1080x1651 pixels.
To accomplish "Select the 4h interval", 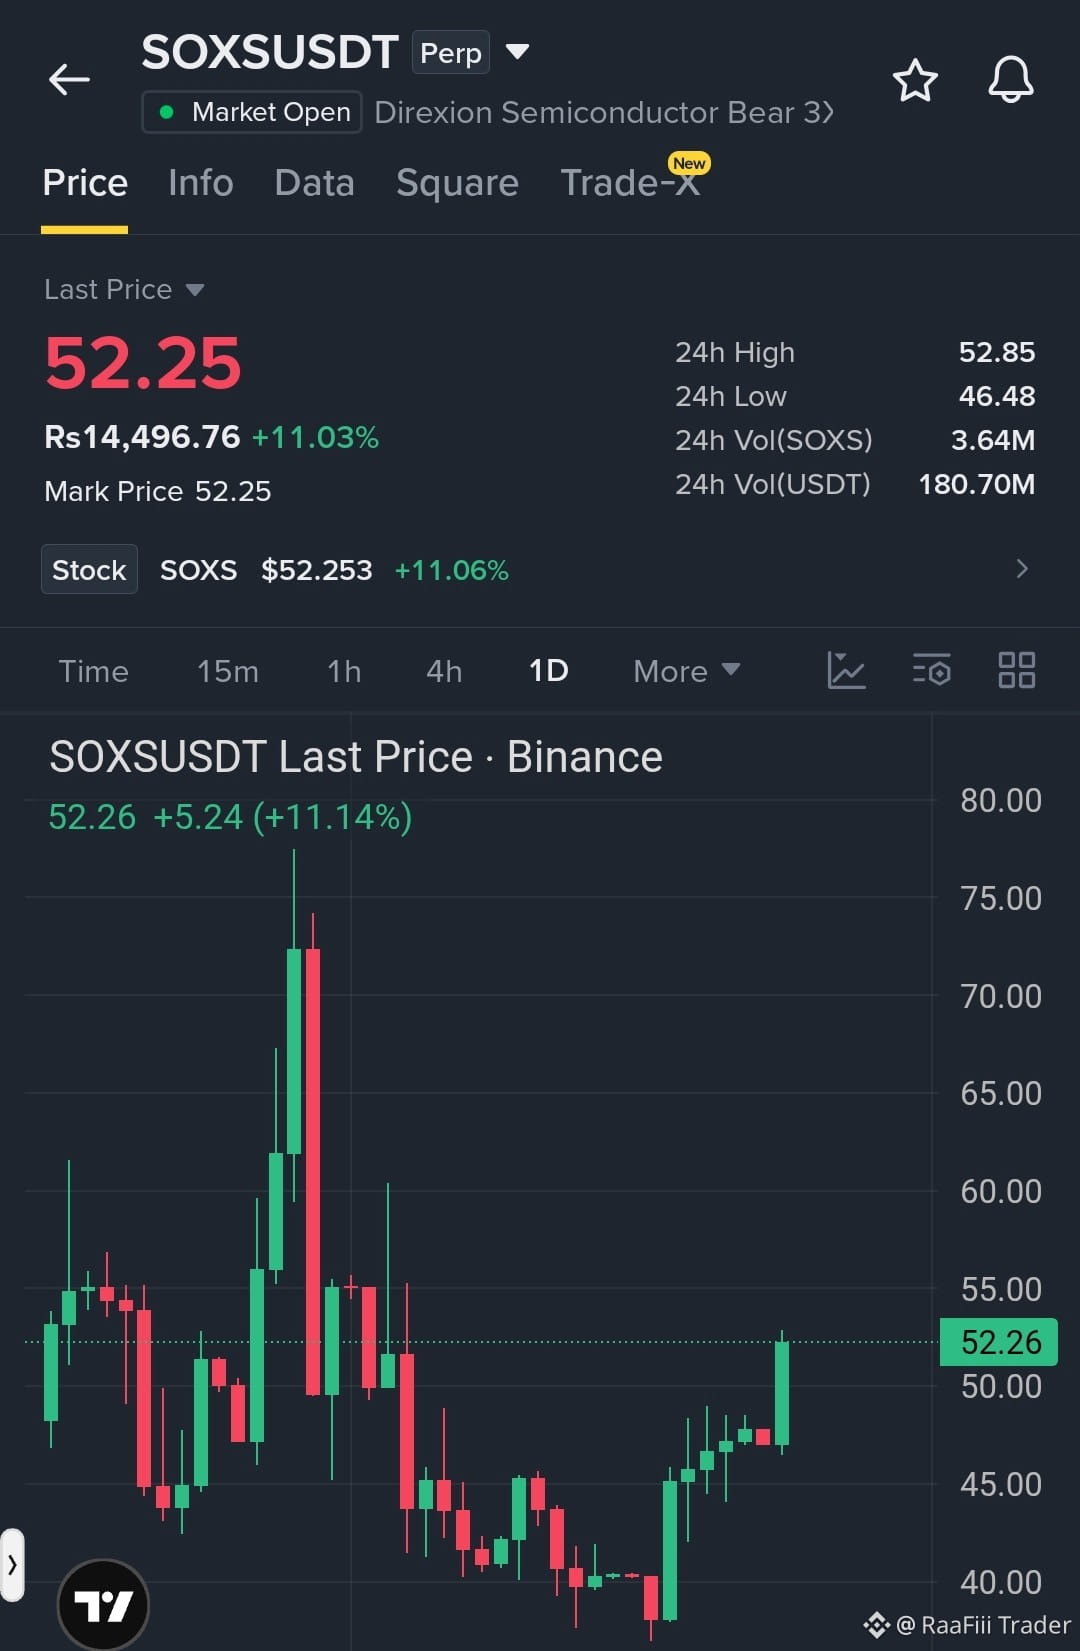I will coord(444,671).
